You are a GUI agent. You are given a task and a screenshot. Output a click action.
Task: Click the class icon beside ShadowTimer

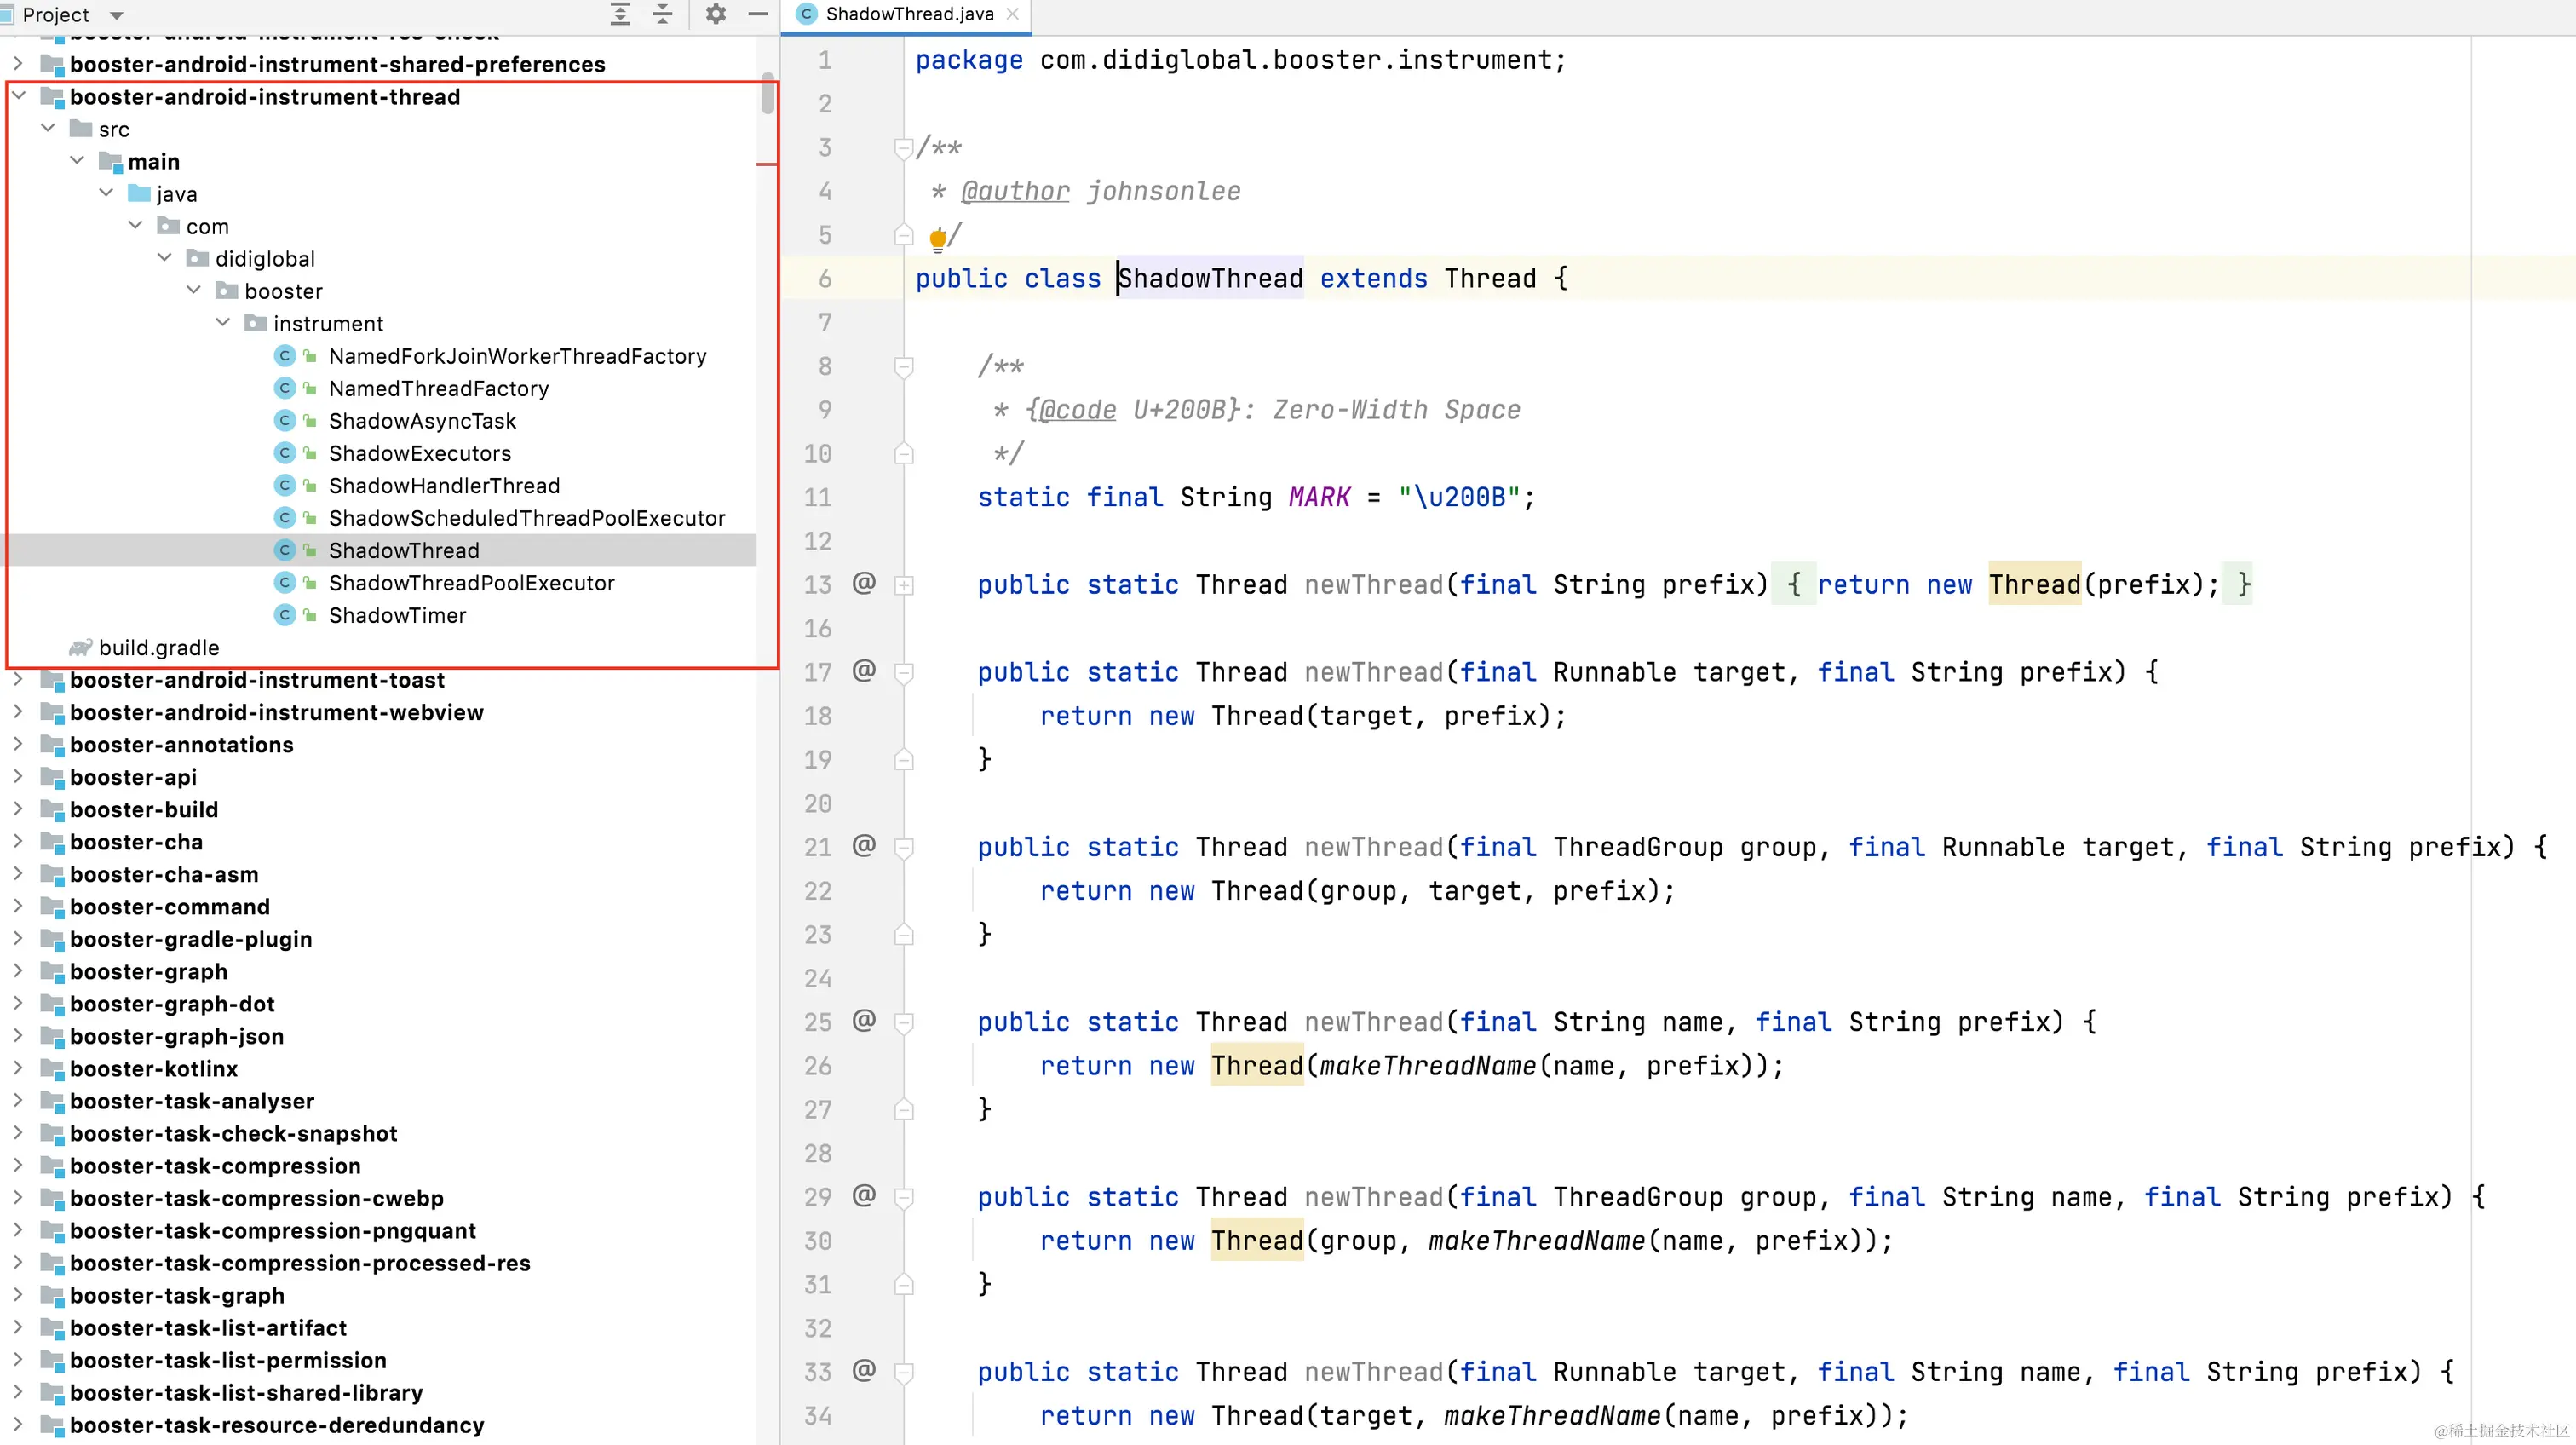pos(285,615)
